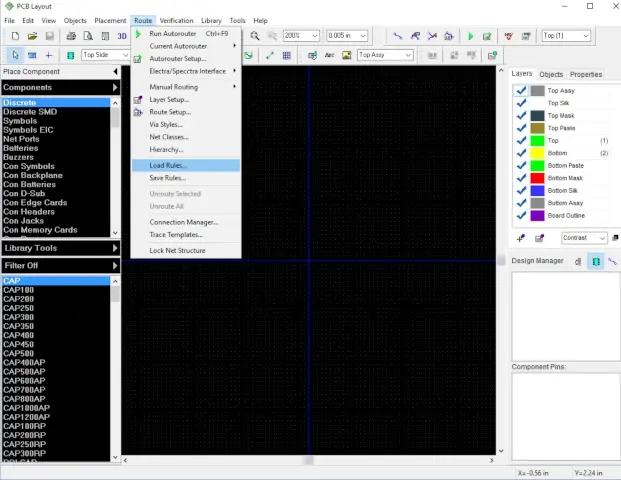Viewport: 621px width, 480px height.
Task: Uncheck the Bottom Mask layer
Action: [x=521, y=178]
